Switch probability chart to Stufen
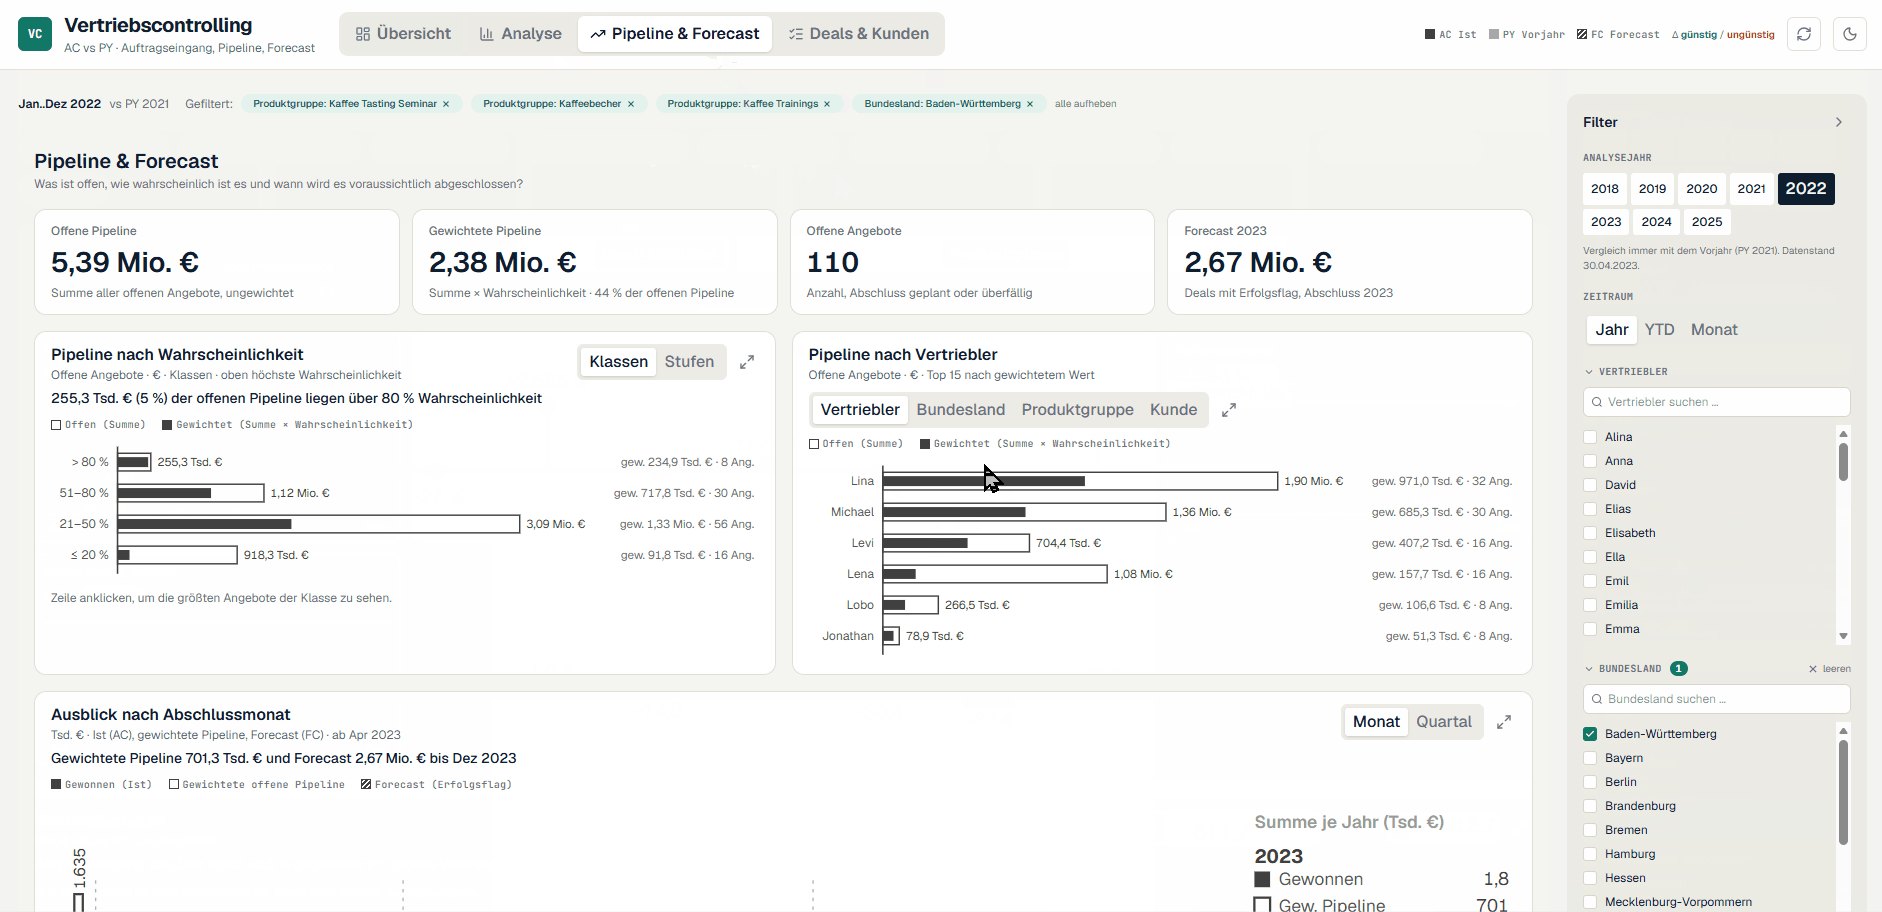 [x=689, y=362]
